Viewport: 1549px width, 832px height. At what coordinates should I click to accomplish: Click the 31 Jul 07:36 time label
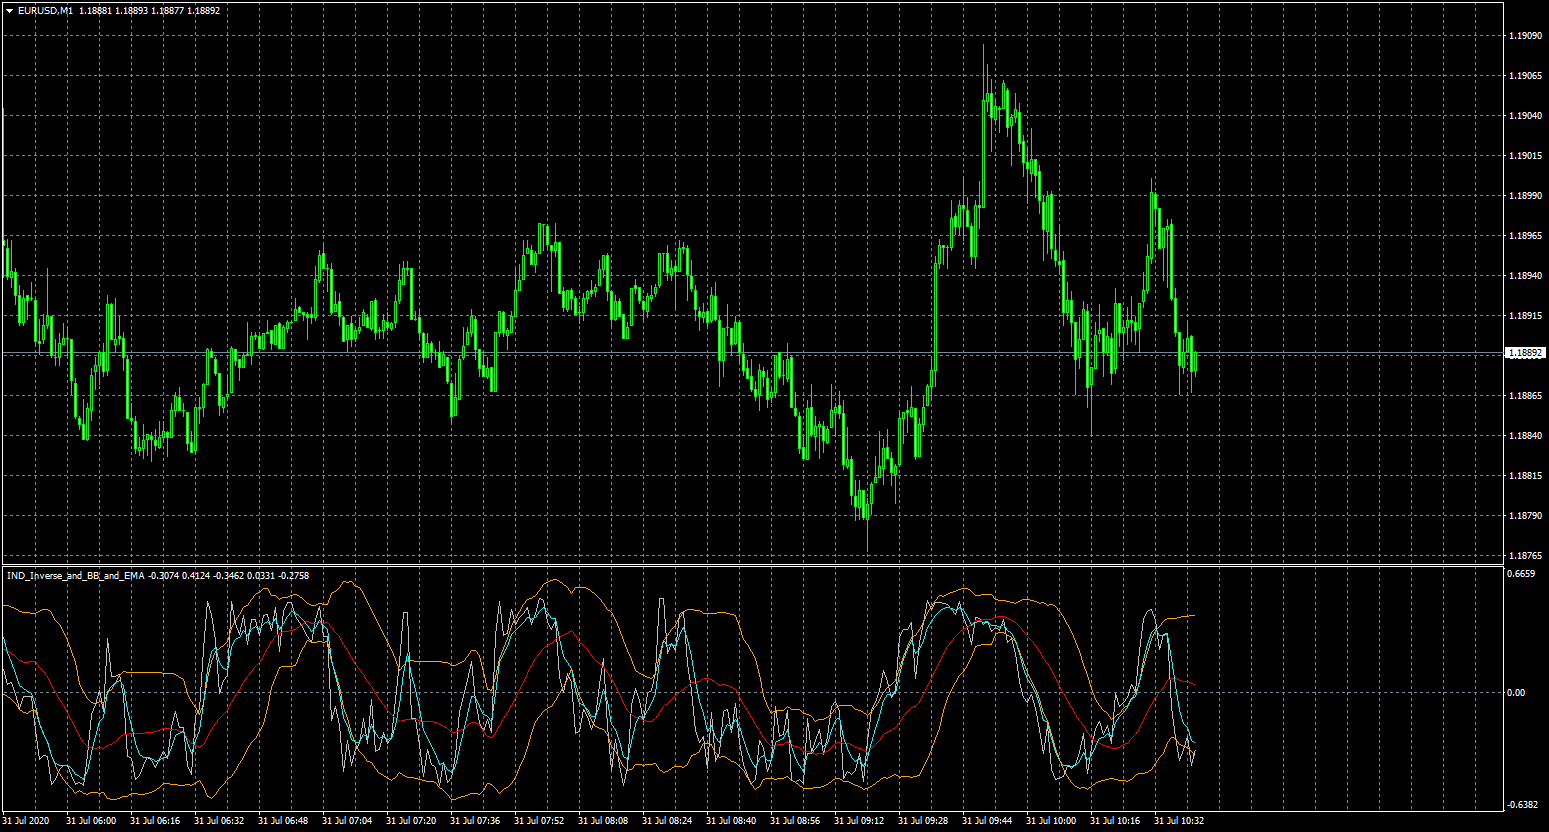point(475,821)
